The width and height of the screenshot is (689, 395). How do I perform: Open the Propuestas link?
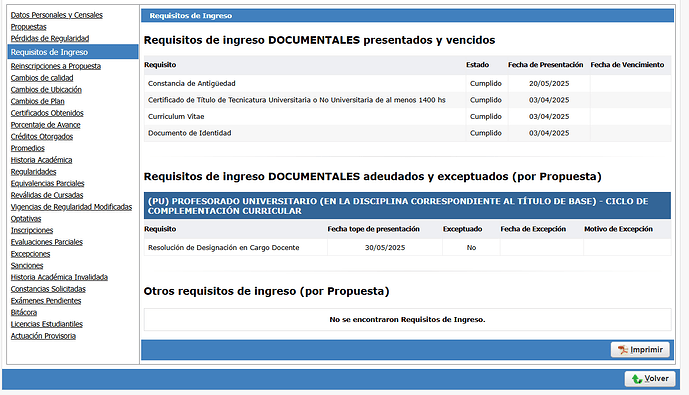click(x=29, y=27)
